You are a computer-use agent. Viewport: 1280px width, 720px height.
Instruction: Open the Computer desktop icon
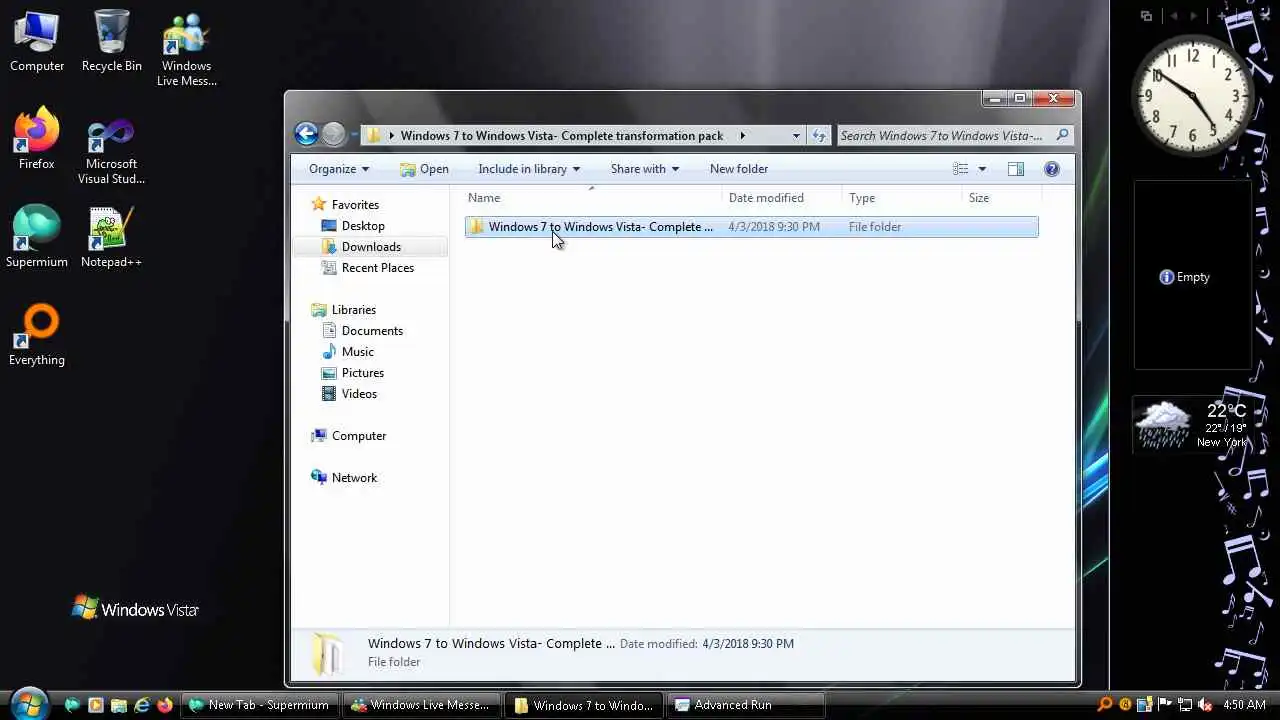pyautogui.click(x=37, y=41)
